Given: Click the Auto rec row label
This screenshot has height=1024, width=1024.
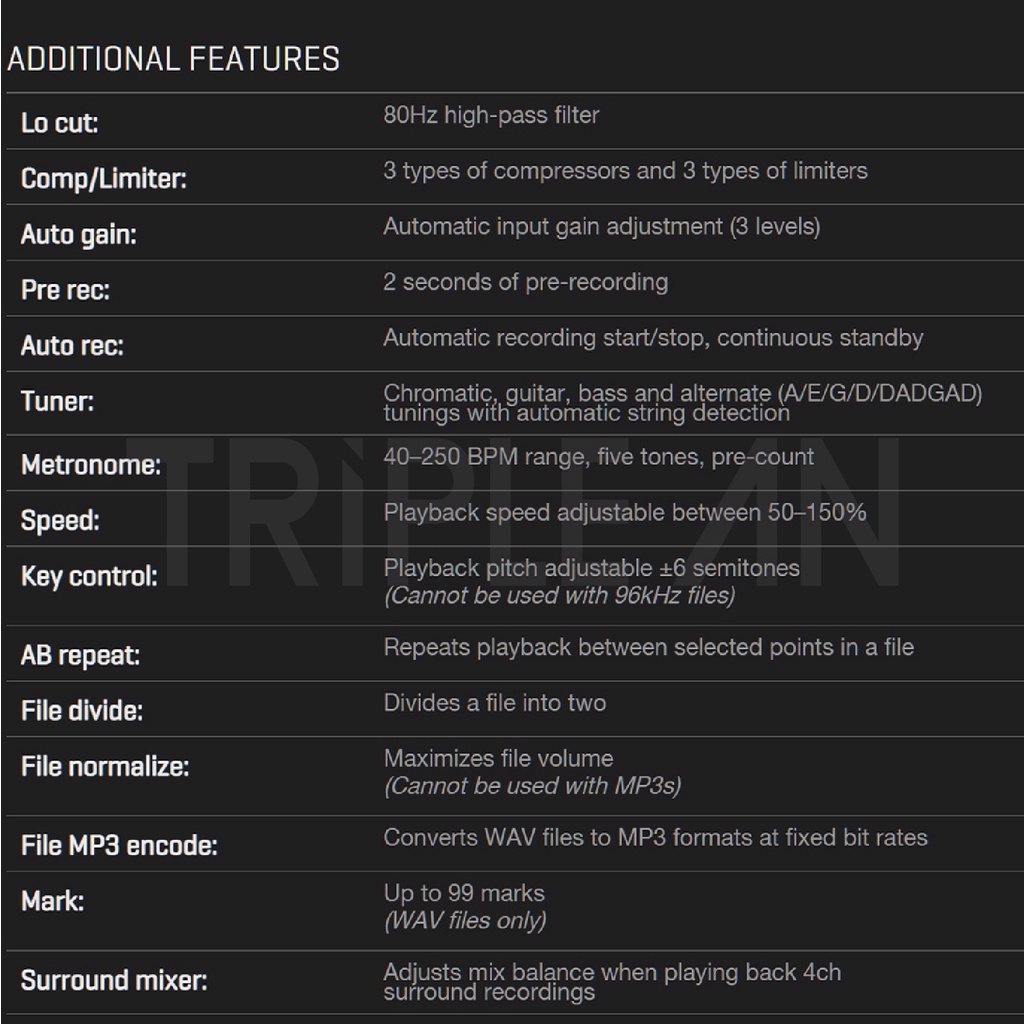Looking at the screenshot, I should (x=72, y=345).
